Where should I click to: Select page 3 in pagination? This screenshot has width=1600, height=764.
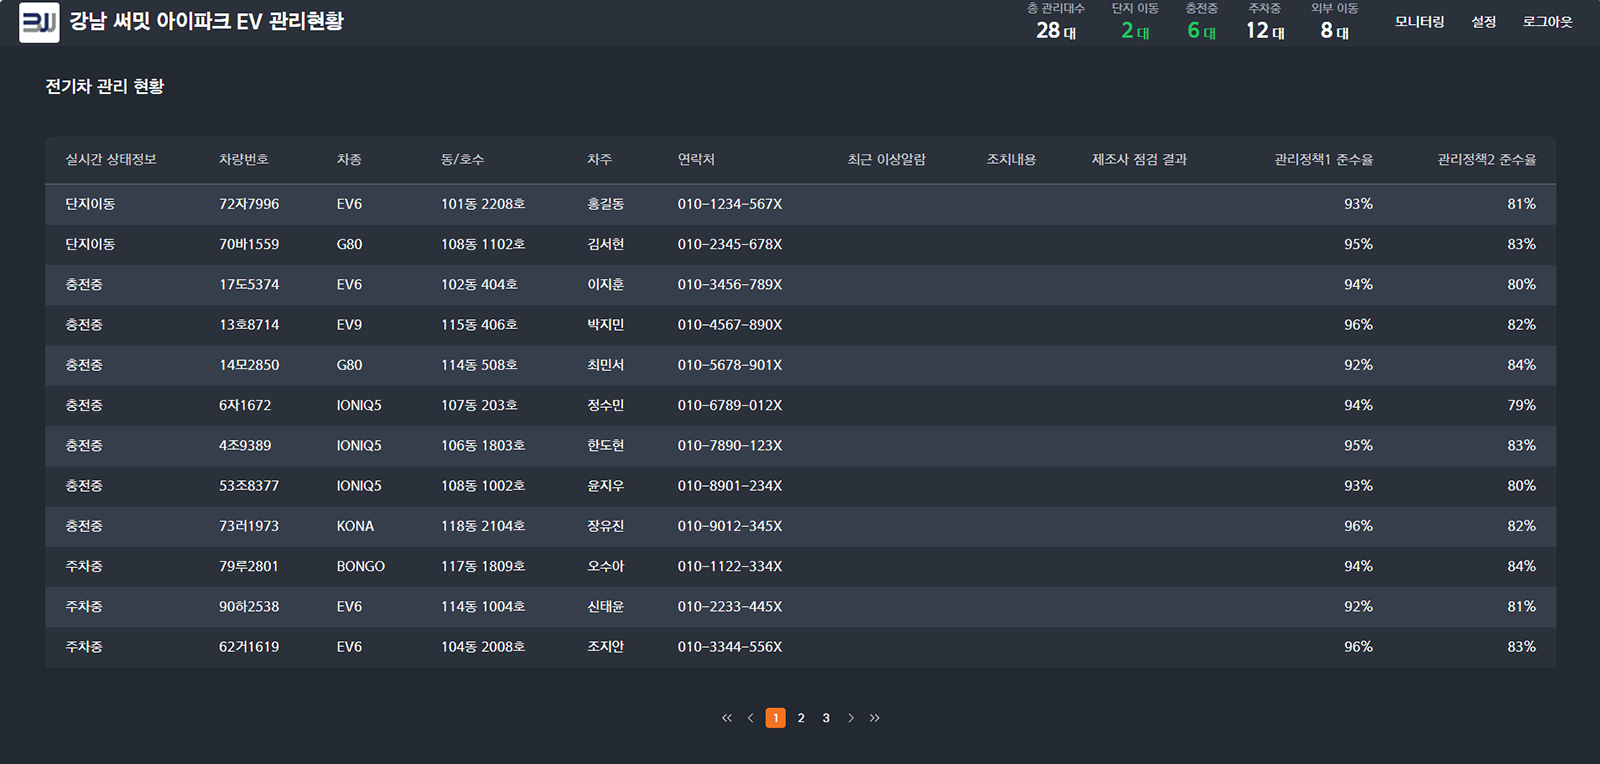pos(826,718)
